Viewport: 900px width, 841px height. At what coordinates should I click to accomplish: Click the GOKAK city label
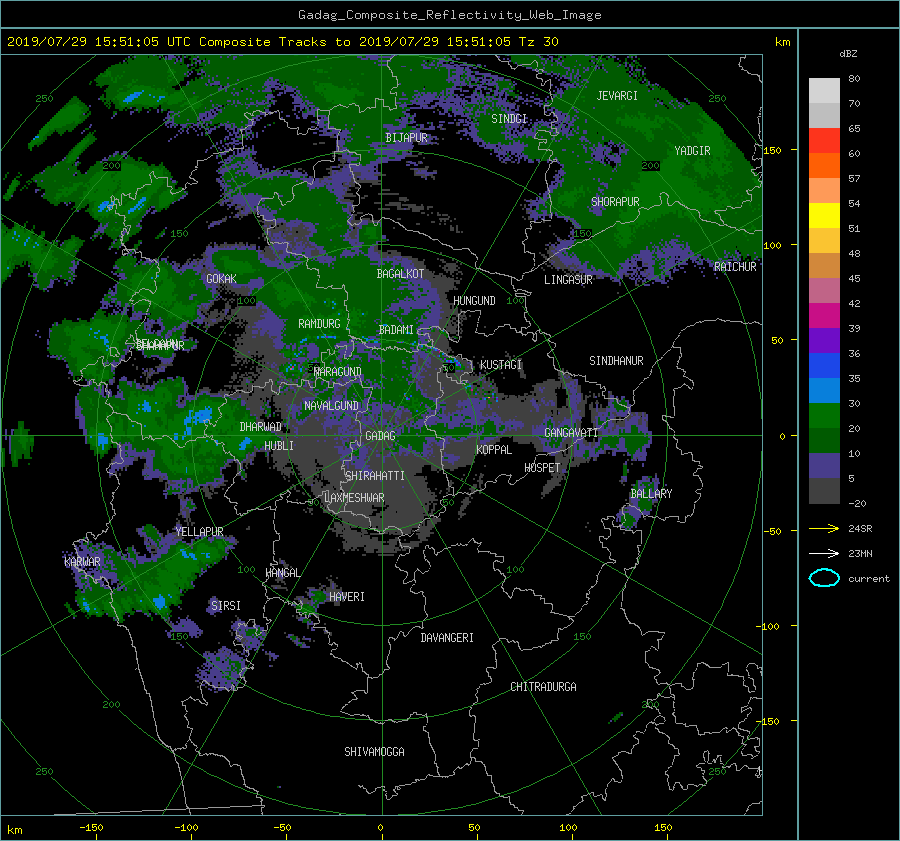[x=221, y=279]
